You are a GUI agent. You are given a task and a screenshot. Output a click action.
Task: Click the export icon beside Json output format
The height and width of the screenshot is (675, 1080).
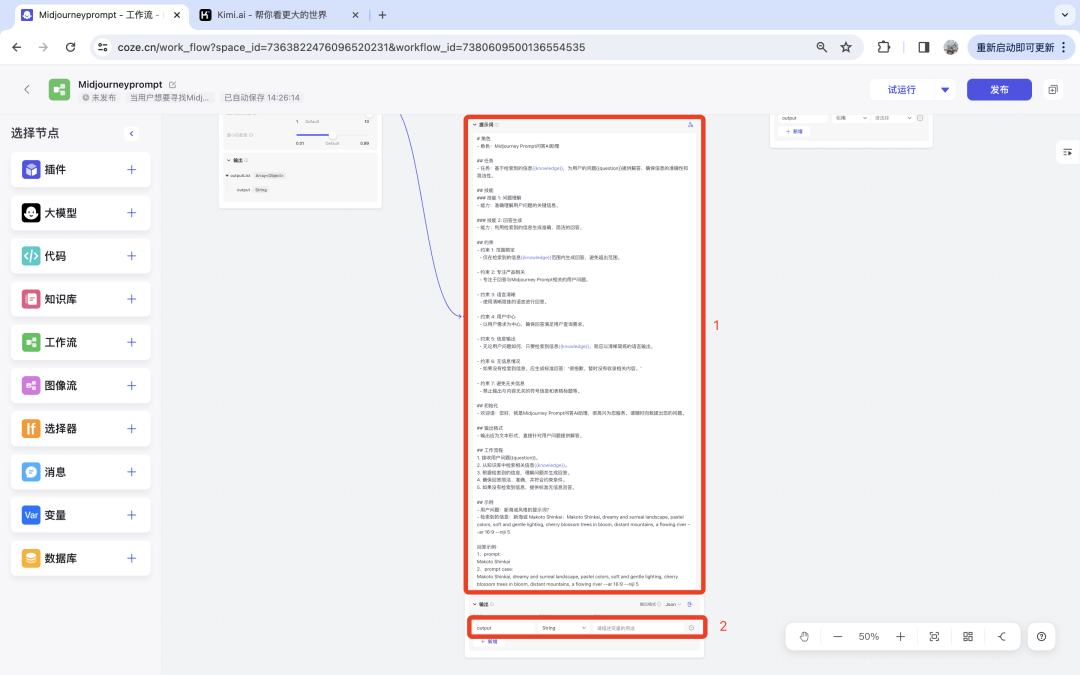tap(689, 604)
